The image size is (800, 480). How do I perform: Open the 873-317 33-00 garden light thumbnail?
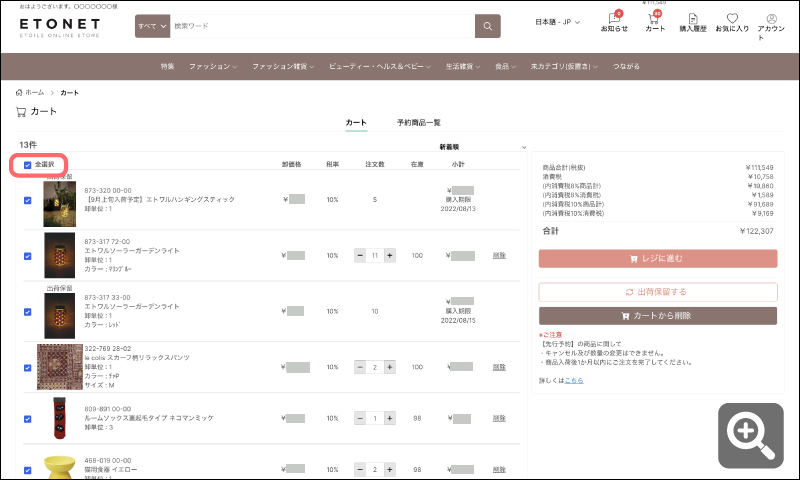click(59, 315)
